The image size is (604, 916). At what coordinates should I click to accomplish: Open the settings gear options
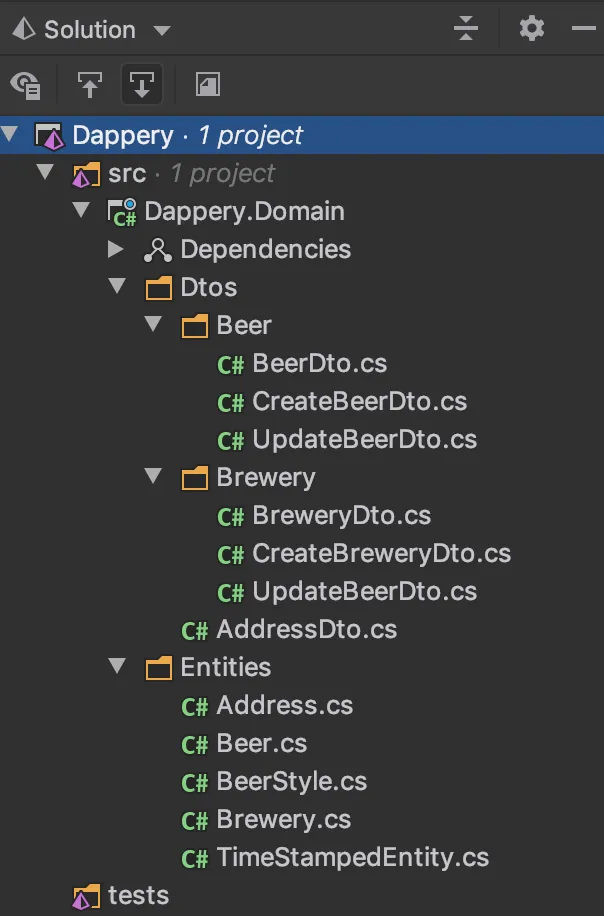pyautogui.click(x=532, y=28)
